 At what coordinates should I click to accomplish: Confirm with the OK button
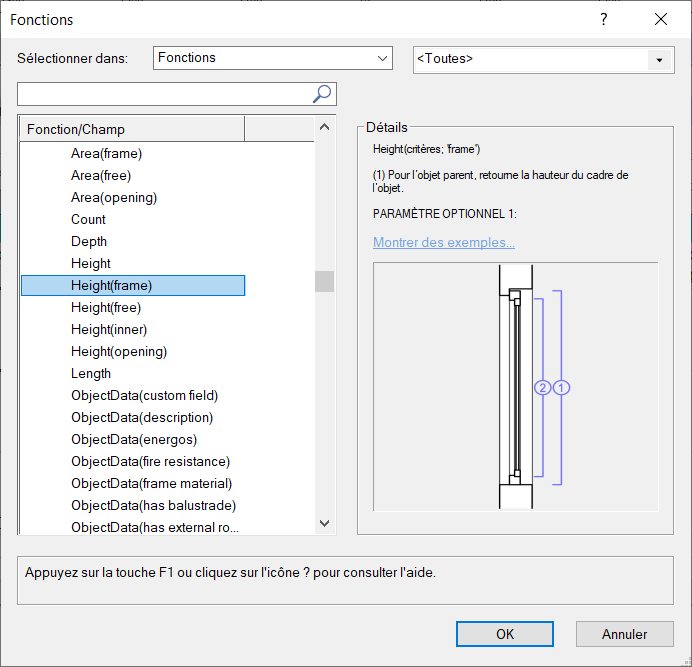504,634
